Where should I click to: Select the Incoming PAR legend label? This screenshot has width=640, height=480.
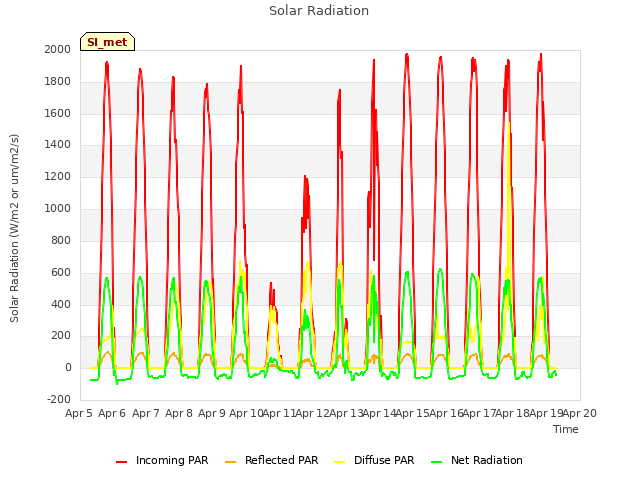coord(172,460)
